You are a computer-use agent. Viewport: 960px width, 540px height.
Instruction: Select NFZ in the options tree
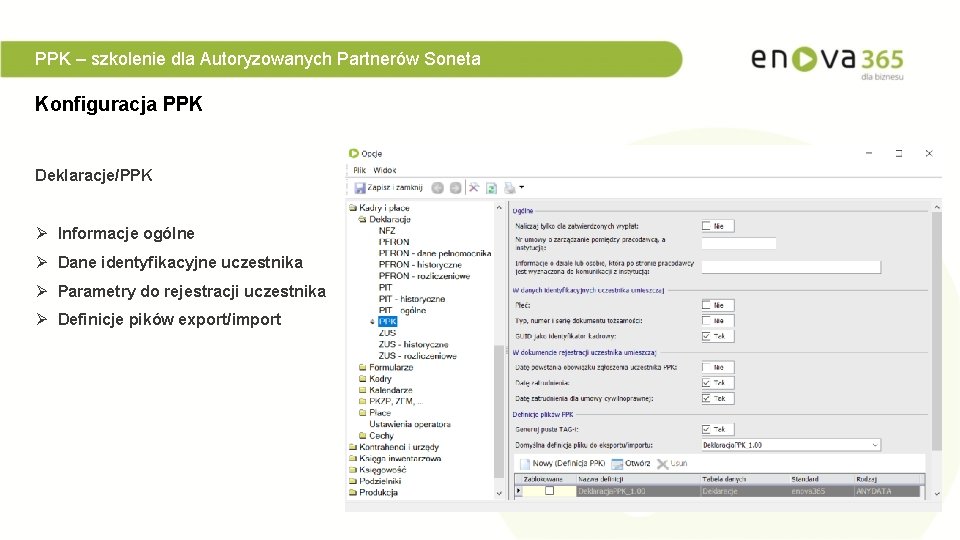click(387, 231)
